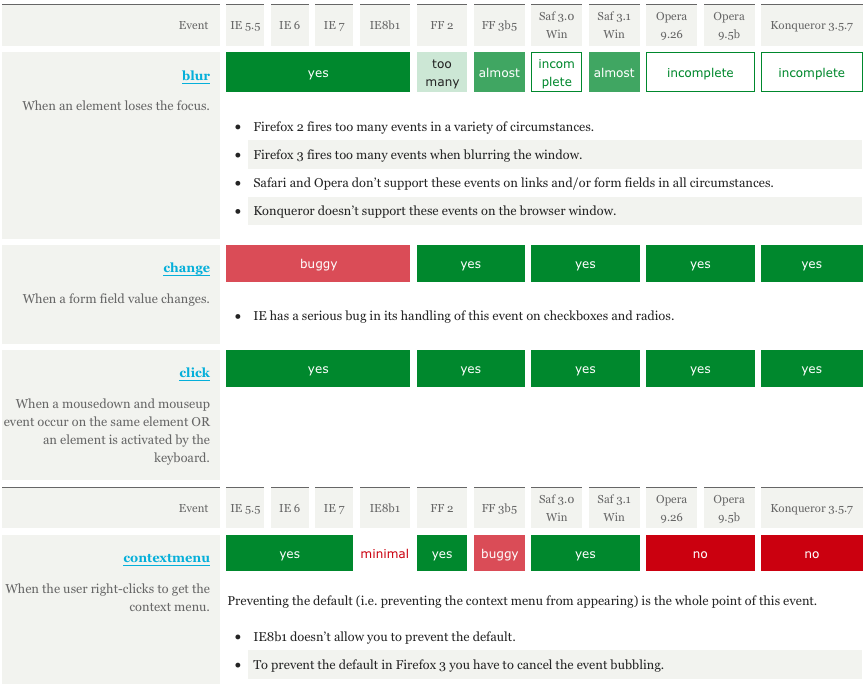Click 'FF 3b5' in the repeated header row
This screenshot has height=684, width=866.
pyautogui.click(x=499, y=508)
